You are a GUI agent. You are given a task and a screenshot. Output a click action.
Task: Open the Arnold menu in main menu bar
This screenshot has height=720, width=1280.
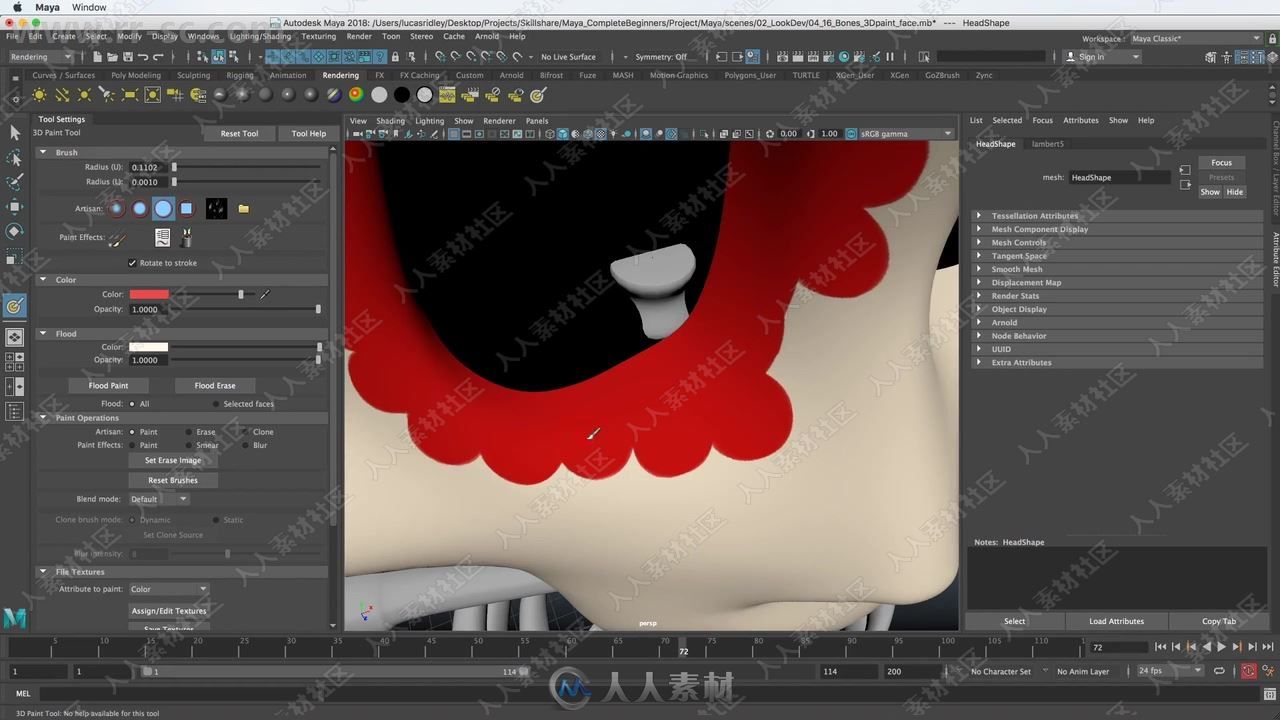pos(487,36)
